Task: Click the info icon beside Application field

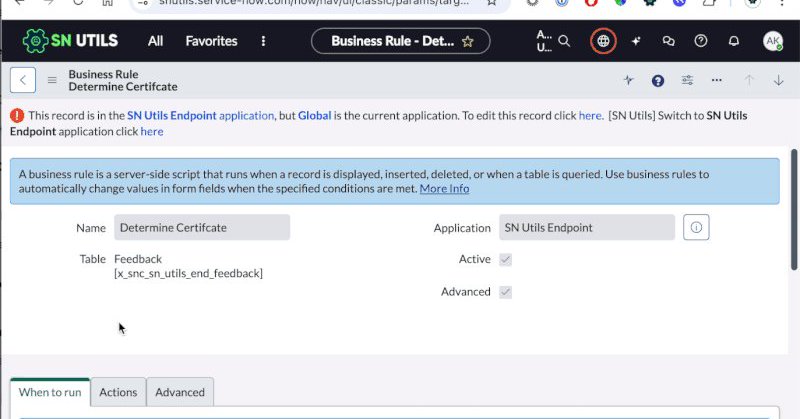Action: 696,228
